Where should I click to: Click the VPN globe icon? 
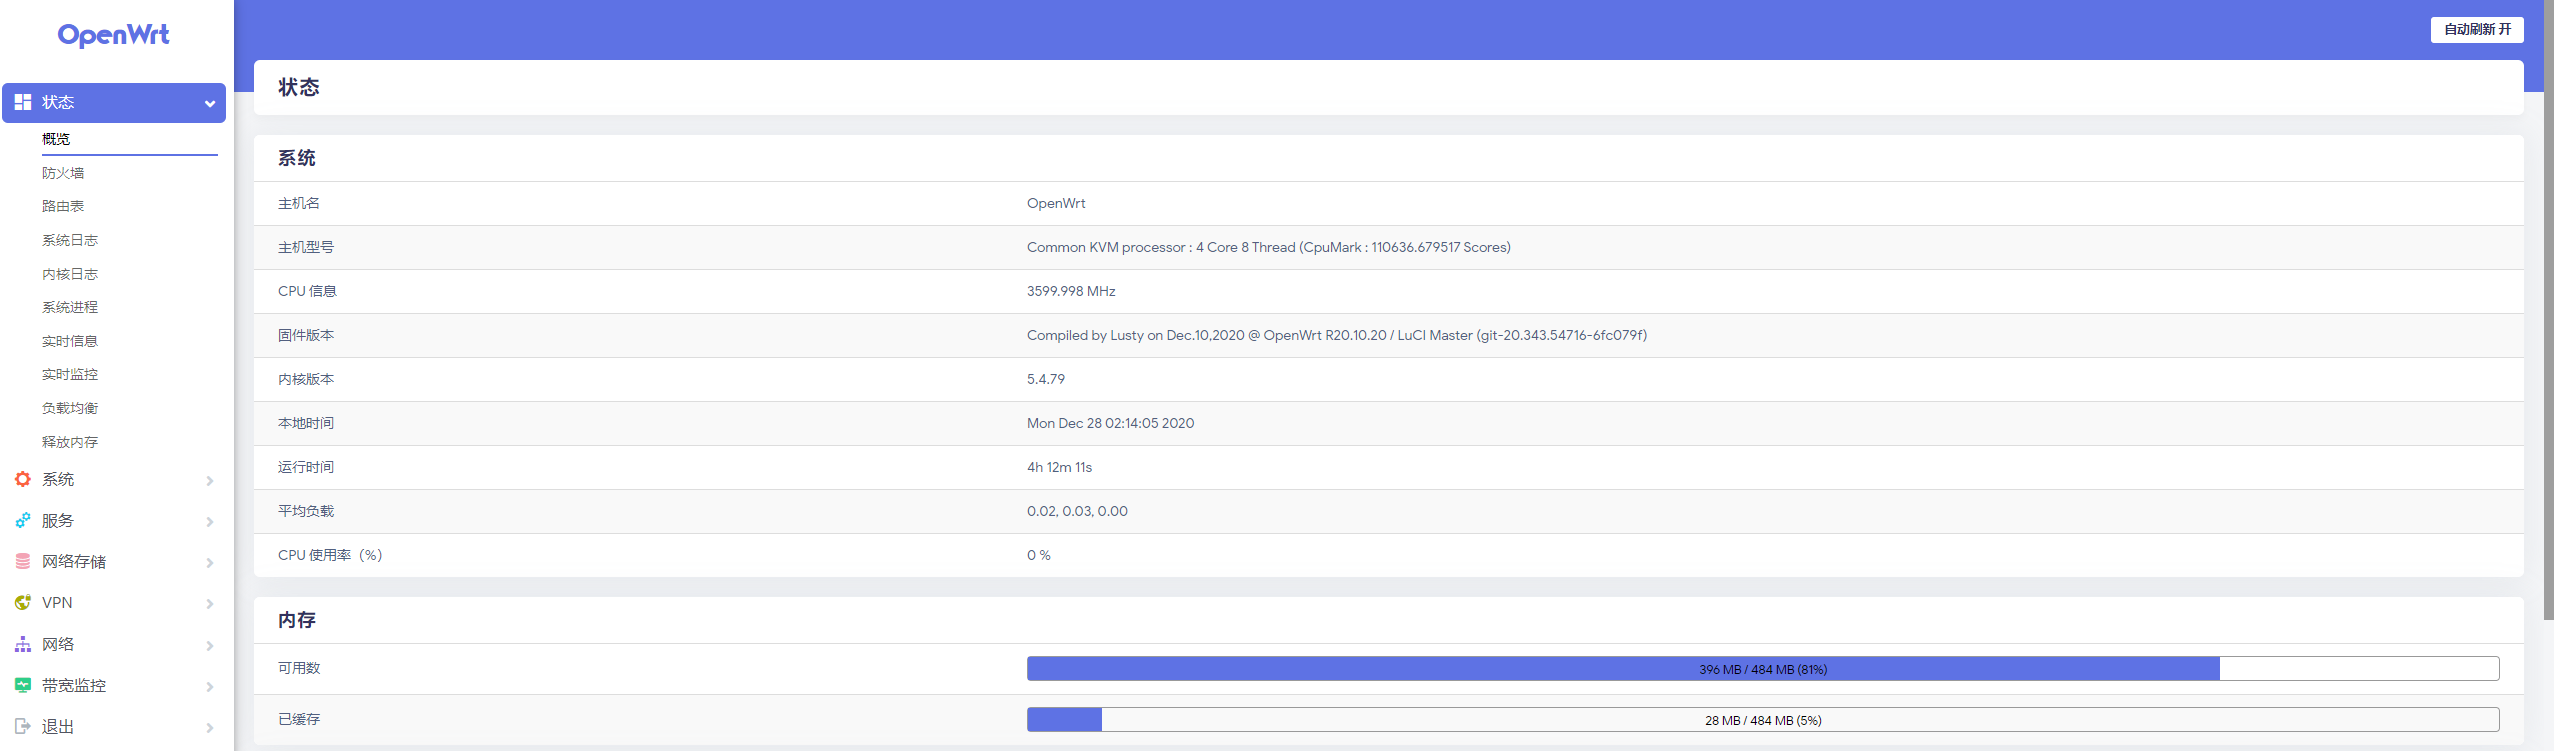23,602
